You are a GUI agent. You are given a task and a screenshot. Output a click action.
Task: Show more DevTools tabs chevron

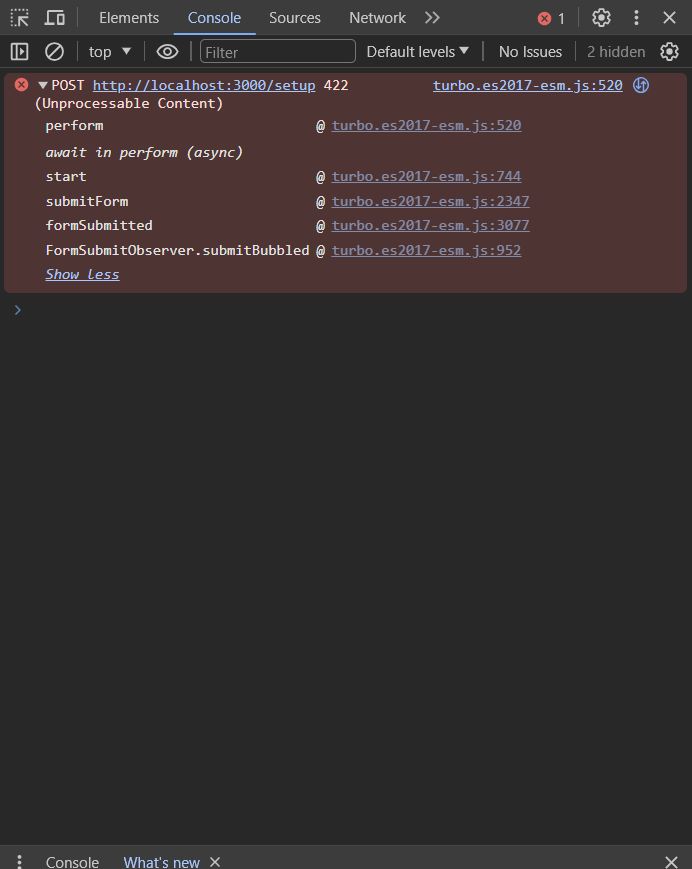432,18
